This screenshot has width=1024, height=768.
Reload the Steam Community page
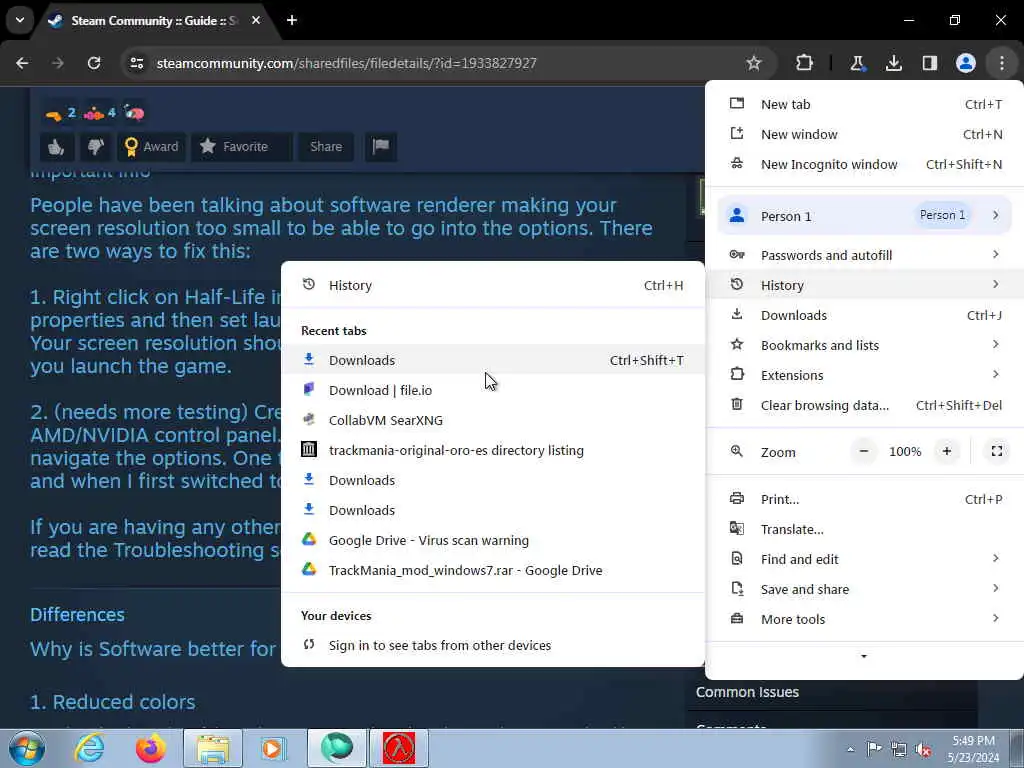click(94, 63)
